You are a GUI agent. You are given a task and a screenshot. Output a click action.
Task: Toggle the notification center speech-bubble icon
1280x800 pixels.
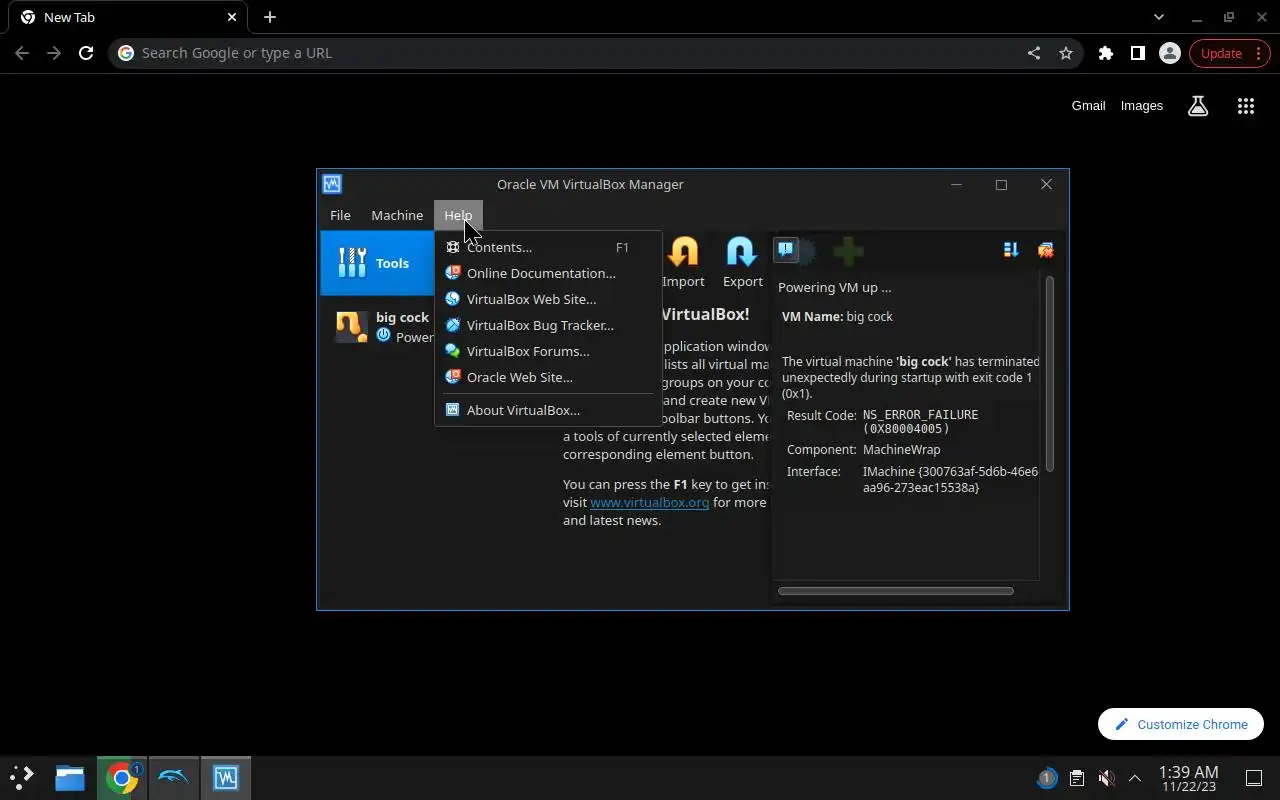tap(787, 250)
